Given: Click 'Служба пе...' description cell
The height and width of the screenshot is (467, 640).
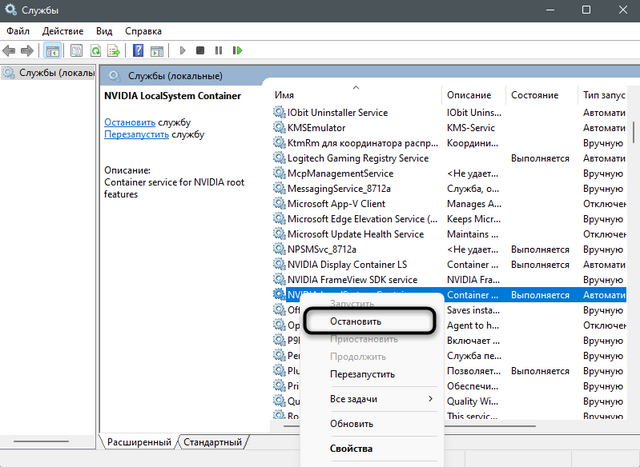Looking at the screenshot, I should click(474, 356).
